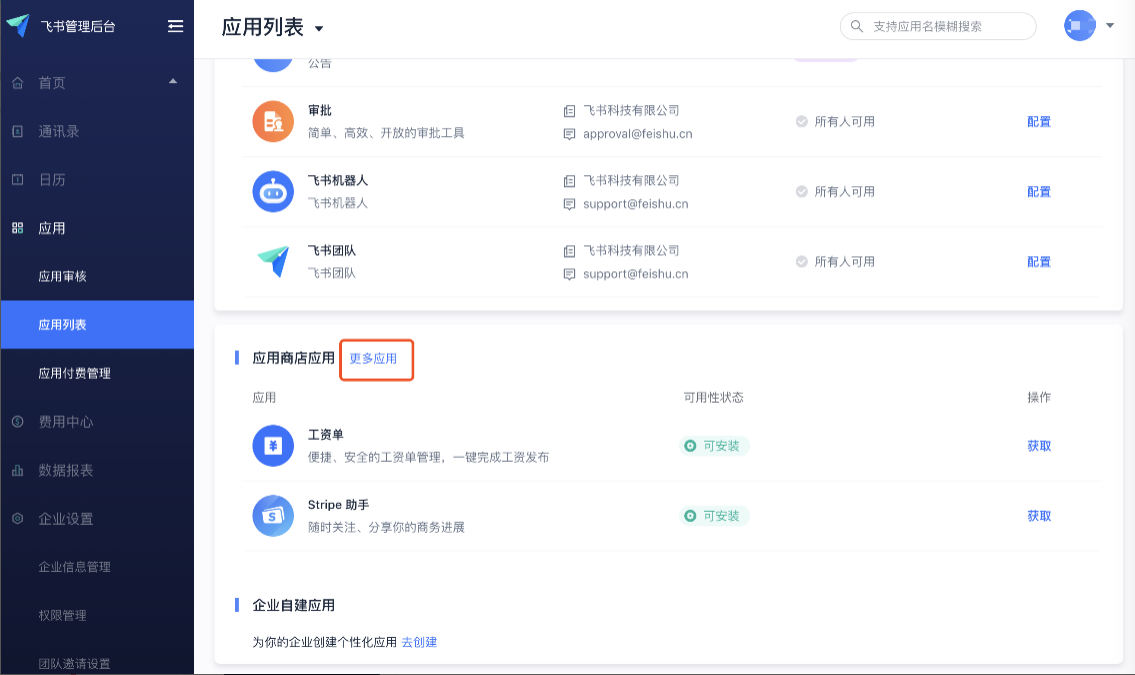Image resolution: width=1135 pixels, height=675 pixels.
Task: Click 配置 for the 审批 app
Action: pos(1039,122)
